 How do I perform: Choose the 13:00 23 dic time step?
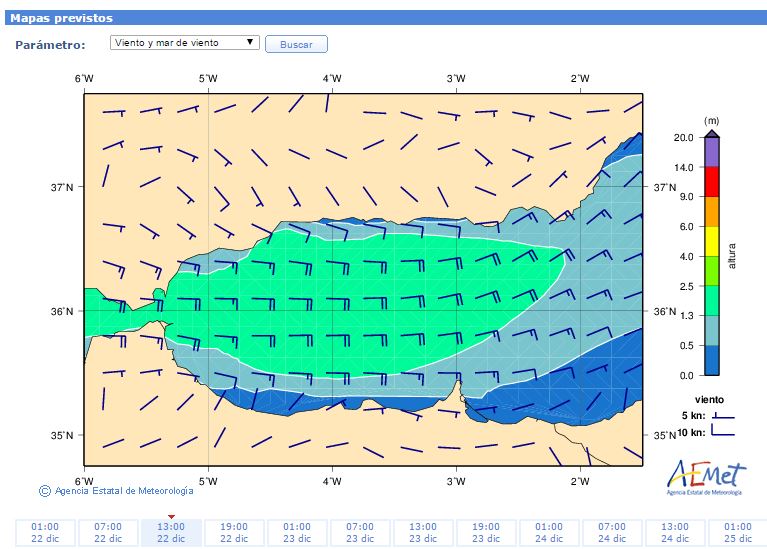click(423, 532)
